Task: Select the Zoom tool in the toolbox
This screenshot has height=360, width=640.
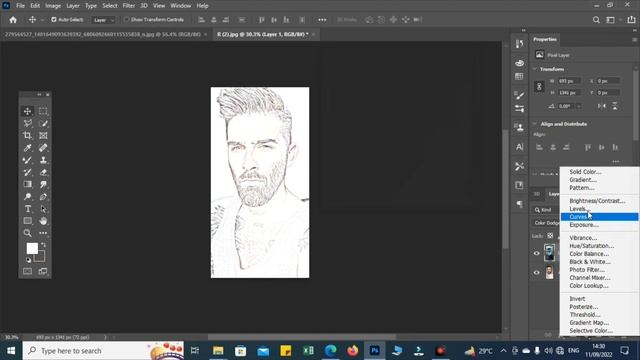Action: [x=27, y=233]
